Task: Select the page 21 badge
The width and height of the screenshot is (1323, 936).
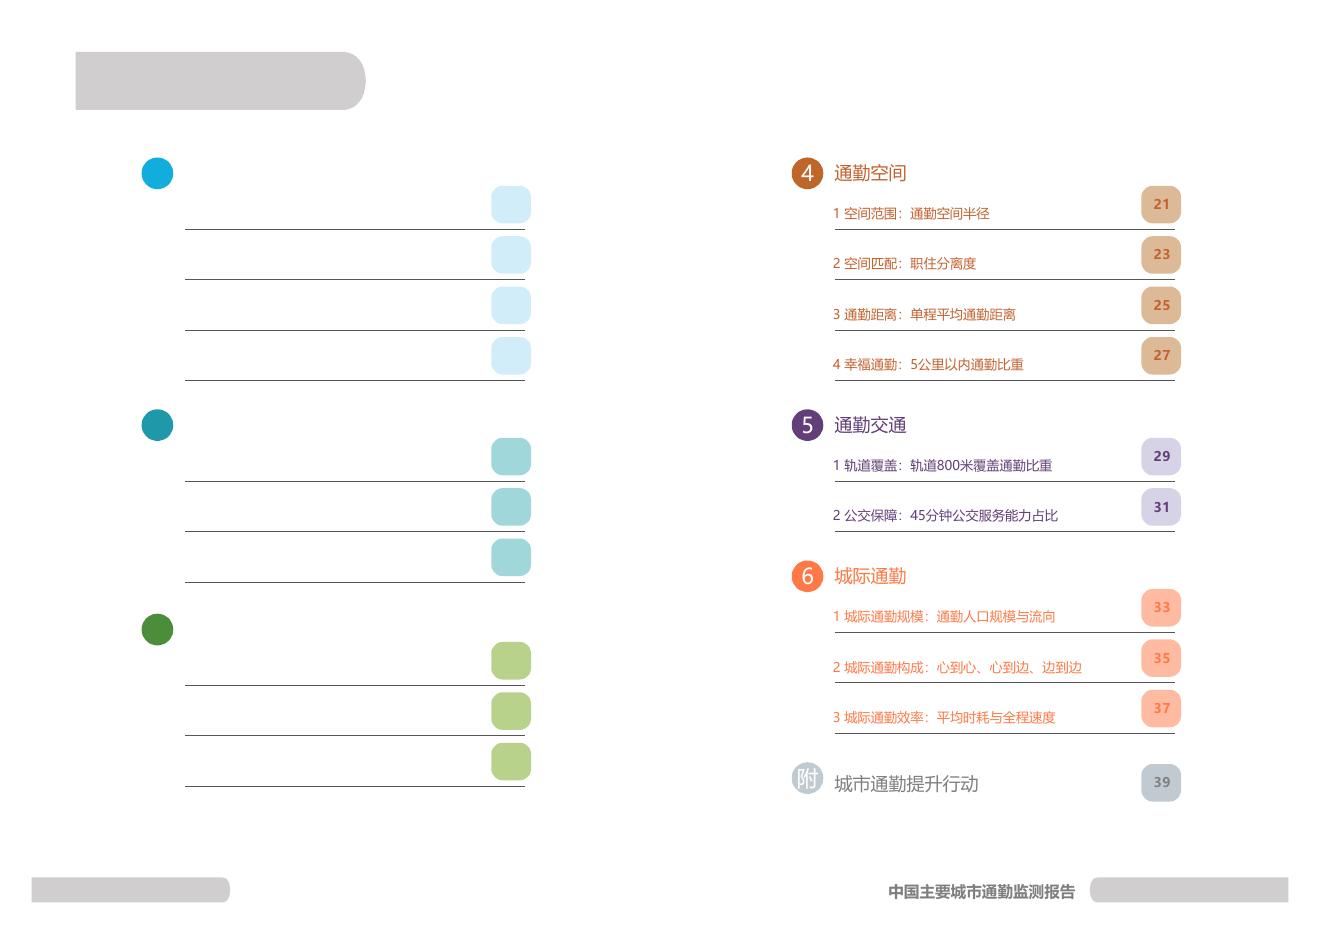Action: coord(1161,204)
